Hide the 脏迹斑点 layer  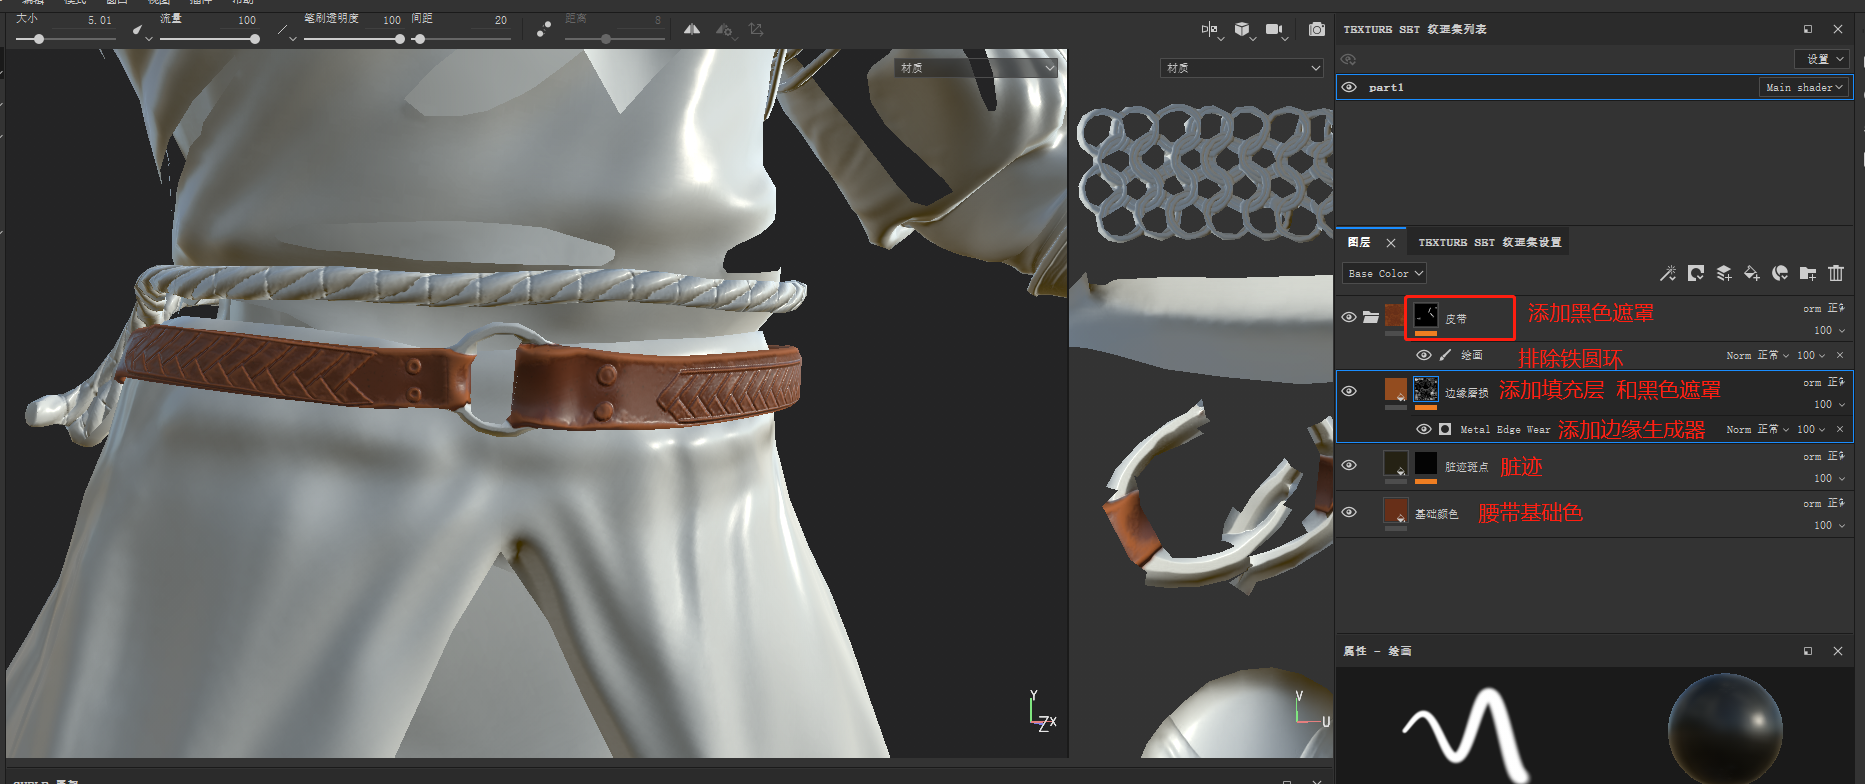click(x=1349, y=465)
